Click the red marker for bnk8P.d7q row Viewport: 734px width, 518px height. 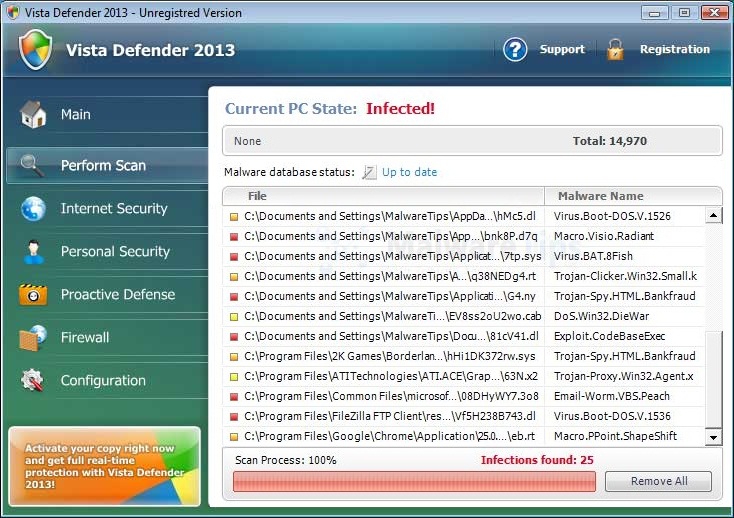(x=234, y=237)
